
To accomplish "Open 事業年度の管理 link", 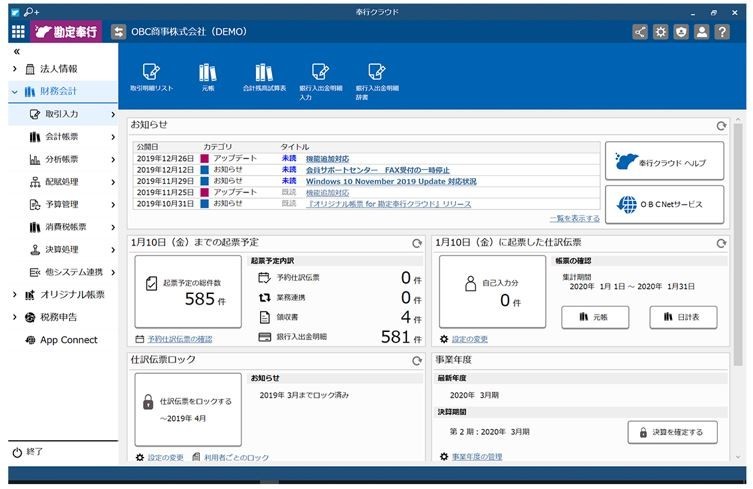I will click(477, 457).
